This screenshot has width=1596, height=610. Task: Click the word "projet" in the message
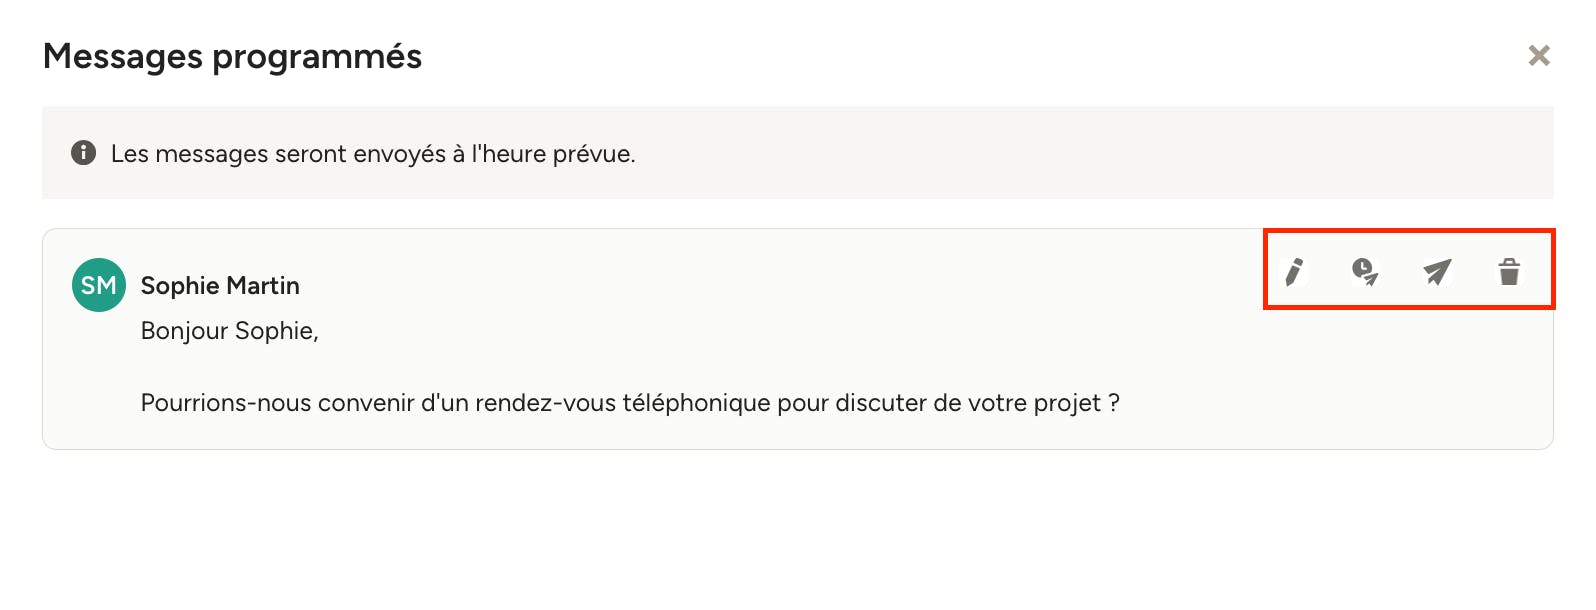pos(1067,403)
